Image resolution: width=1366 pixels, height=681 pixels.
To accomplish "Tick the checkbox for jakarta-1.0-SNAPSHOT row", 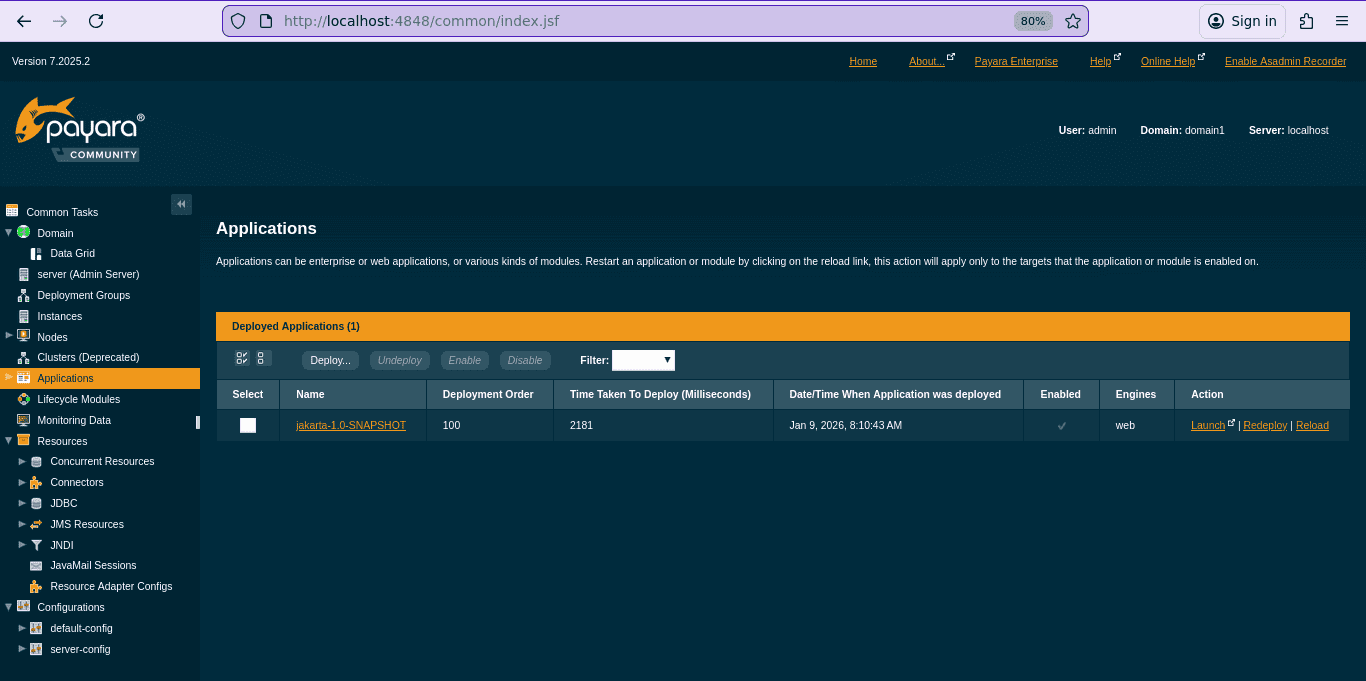I will (x=248, y=425).
